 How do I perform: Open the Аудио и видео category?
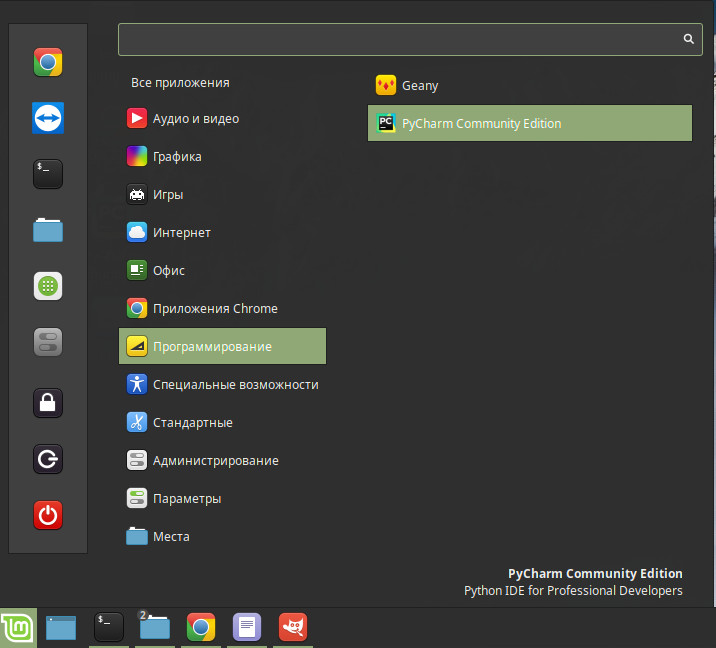(222, 119)
